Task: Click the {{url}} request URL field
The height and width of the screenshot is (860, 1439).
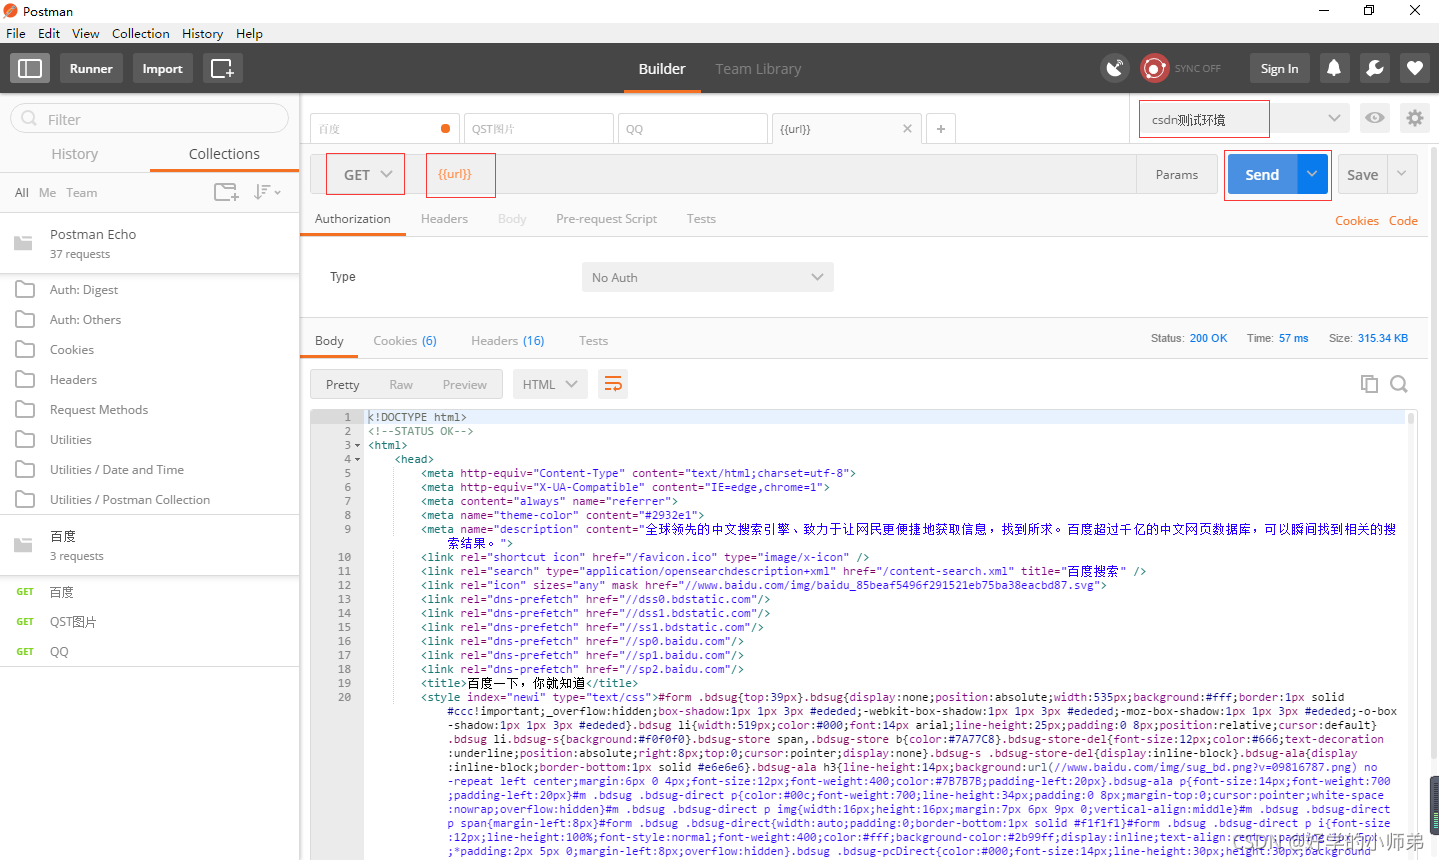Action: point(780,174)
